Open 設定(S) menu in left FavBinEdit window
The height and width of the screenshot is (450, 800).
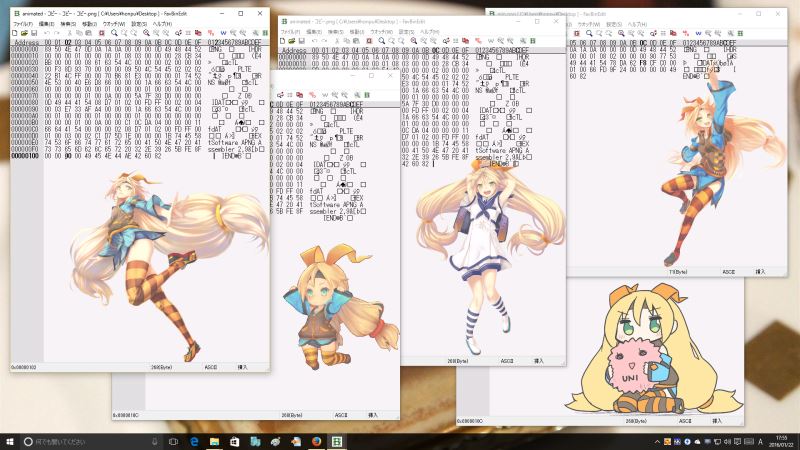pos(139,24)
